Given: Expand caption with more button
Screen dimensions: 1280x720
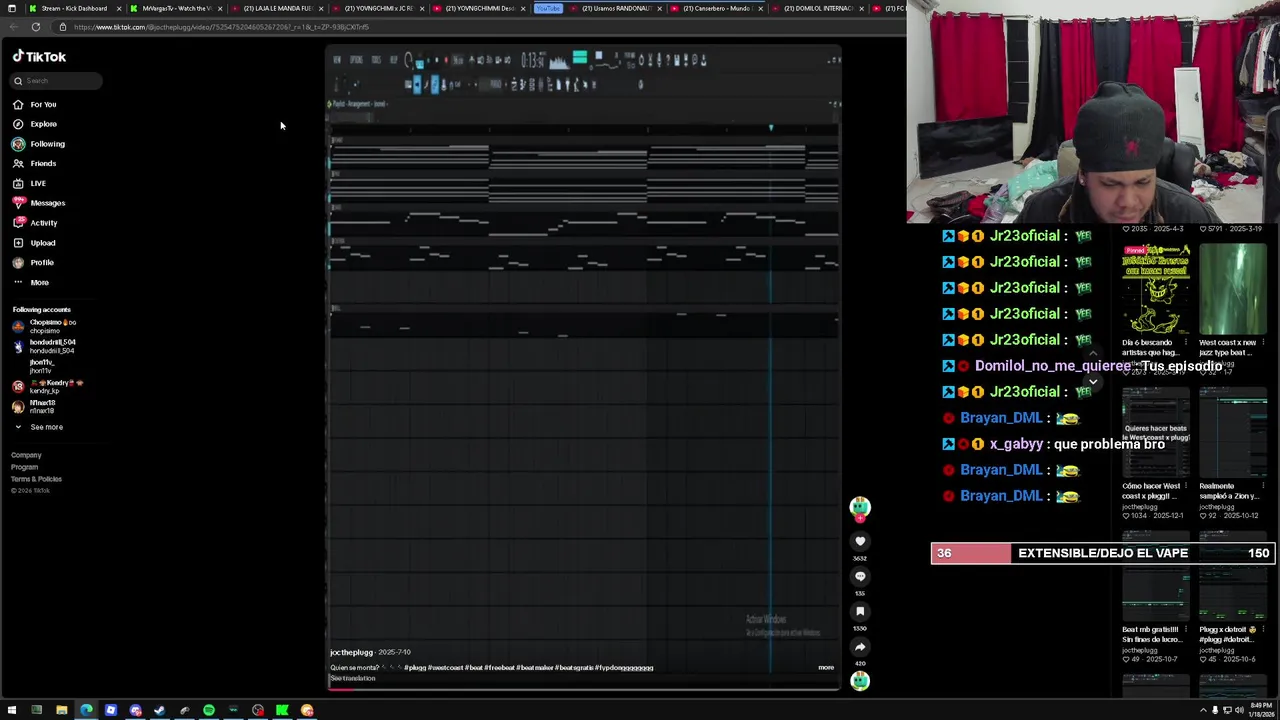Looking at the screenshot, I should click(x=826, y=667).
